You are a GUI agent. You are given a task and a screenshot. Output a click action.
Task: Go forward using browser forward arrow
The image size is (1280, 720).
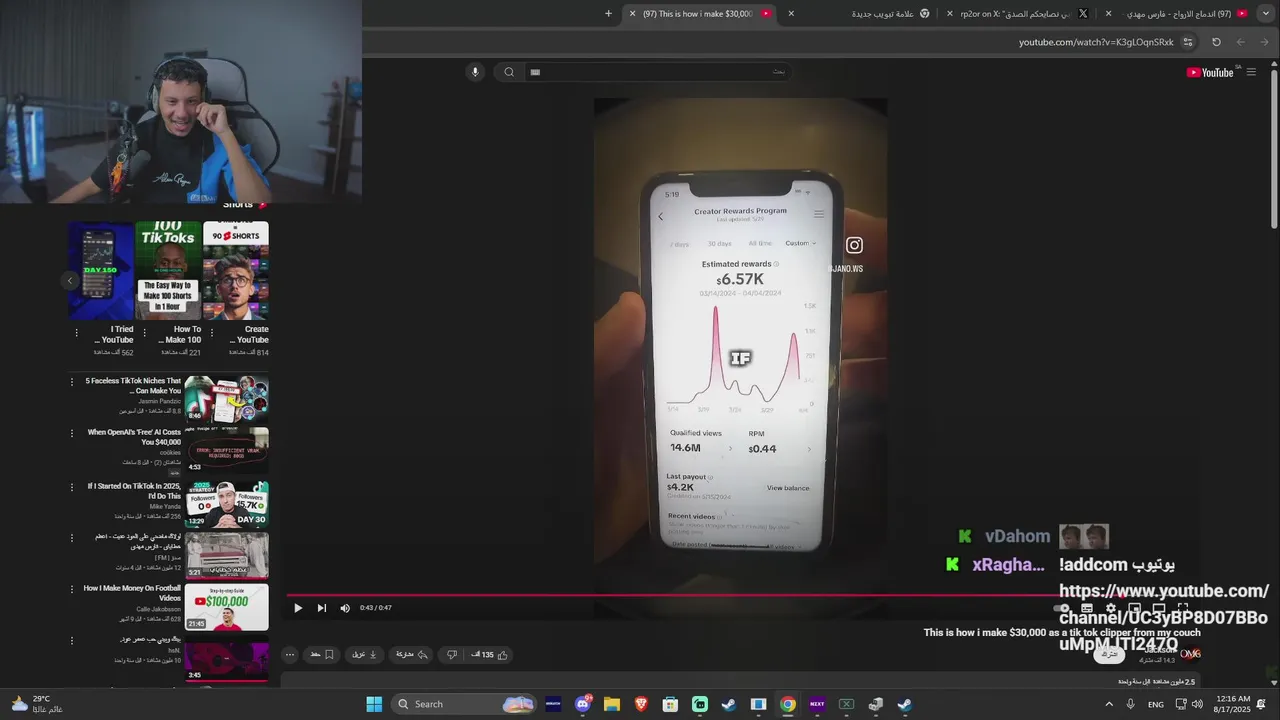pyautogui.click(x=1240, y=42)
